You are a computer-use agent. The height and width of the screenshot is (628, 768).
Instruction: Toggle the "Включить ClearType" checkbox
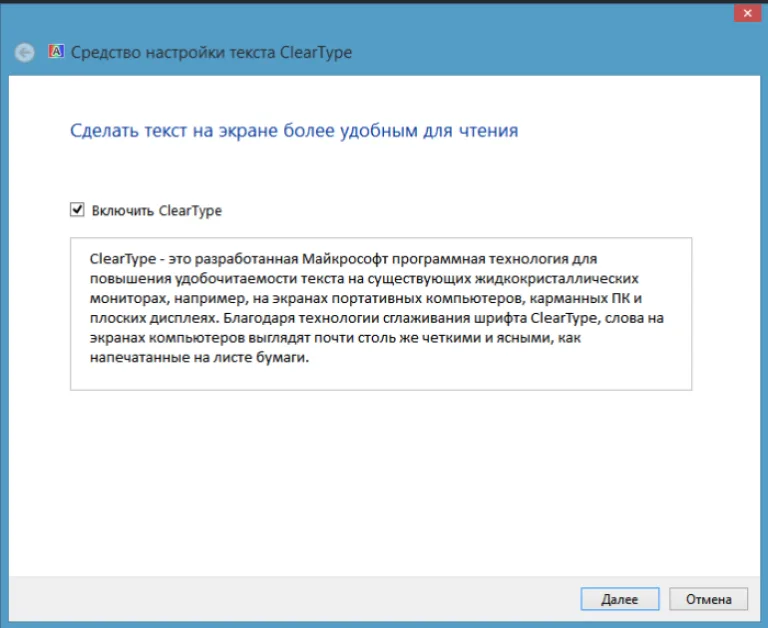coord(77,210)
